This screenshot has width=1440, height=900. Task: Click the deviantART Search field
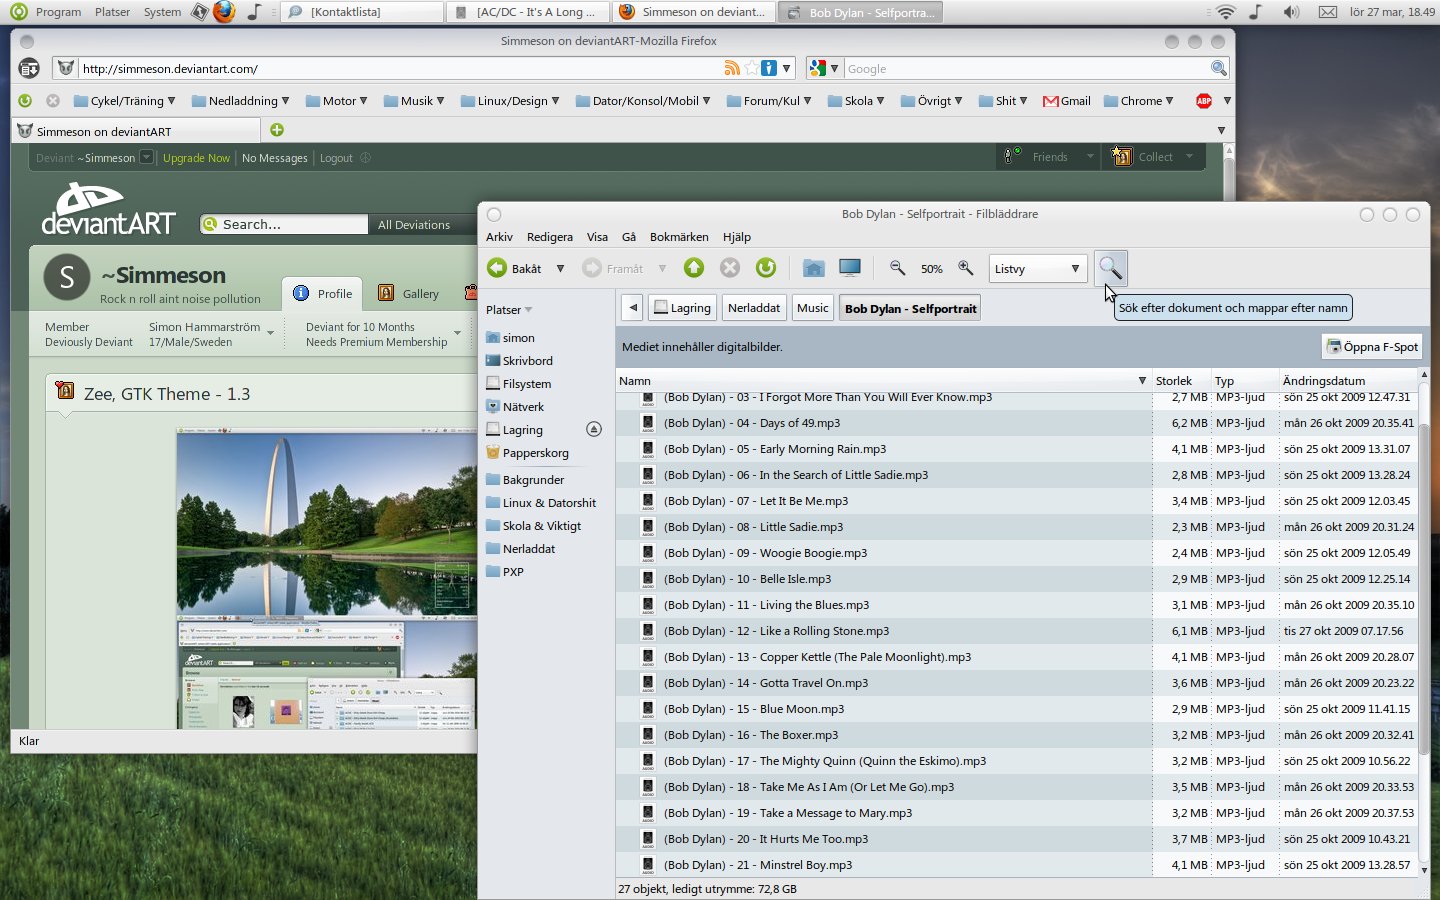click(284, 225)
